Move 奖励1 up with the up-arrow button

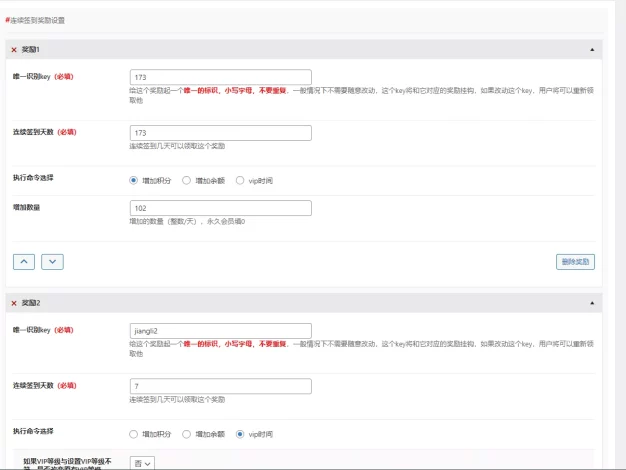24,261
